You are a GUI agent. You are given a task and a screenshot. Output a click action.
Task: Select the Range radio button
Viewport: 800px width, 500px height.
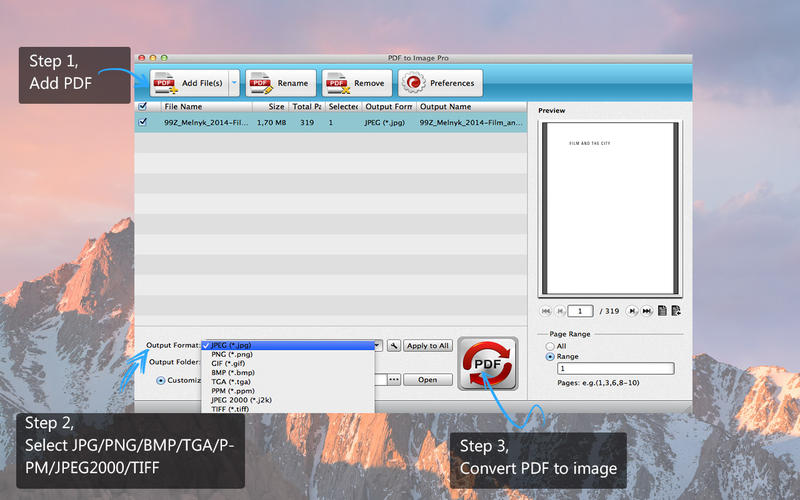click(550, 357)
